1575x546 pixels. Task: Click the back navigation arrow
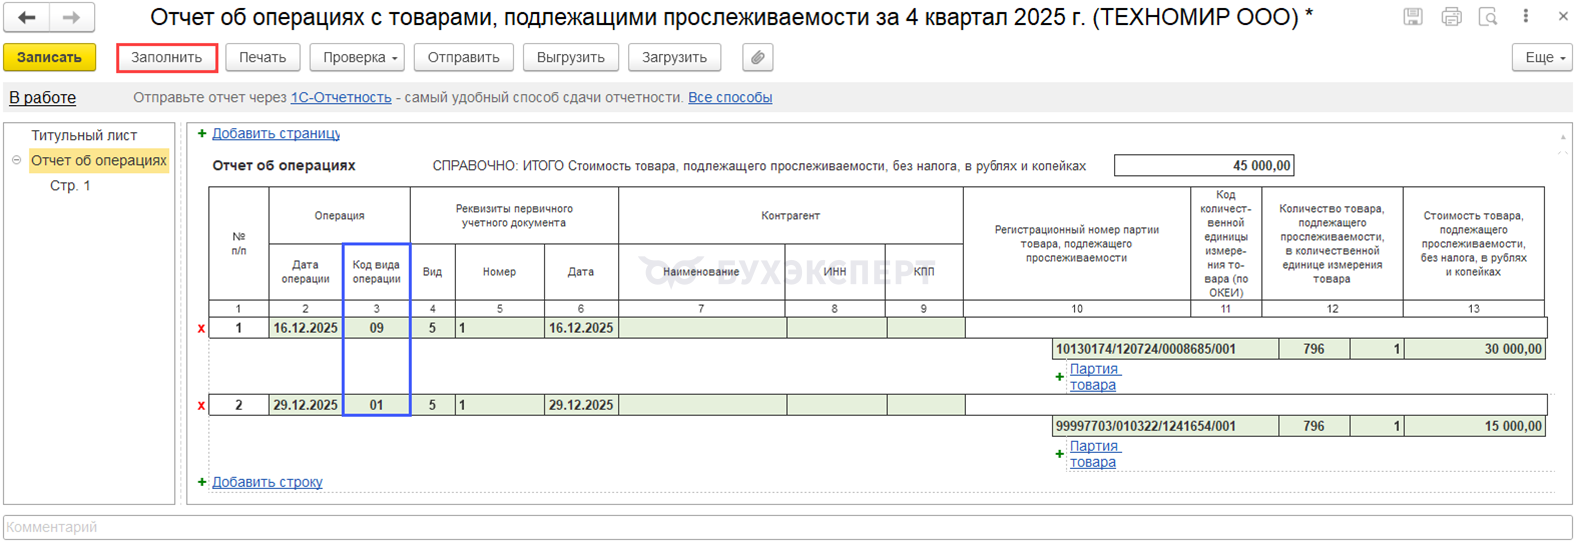click(27, 17)
